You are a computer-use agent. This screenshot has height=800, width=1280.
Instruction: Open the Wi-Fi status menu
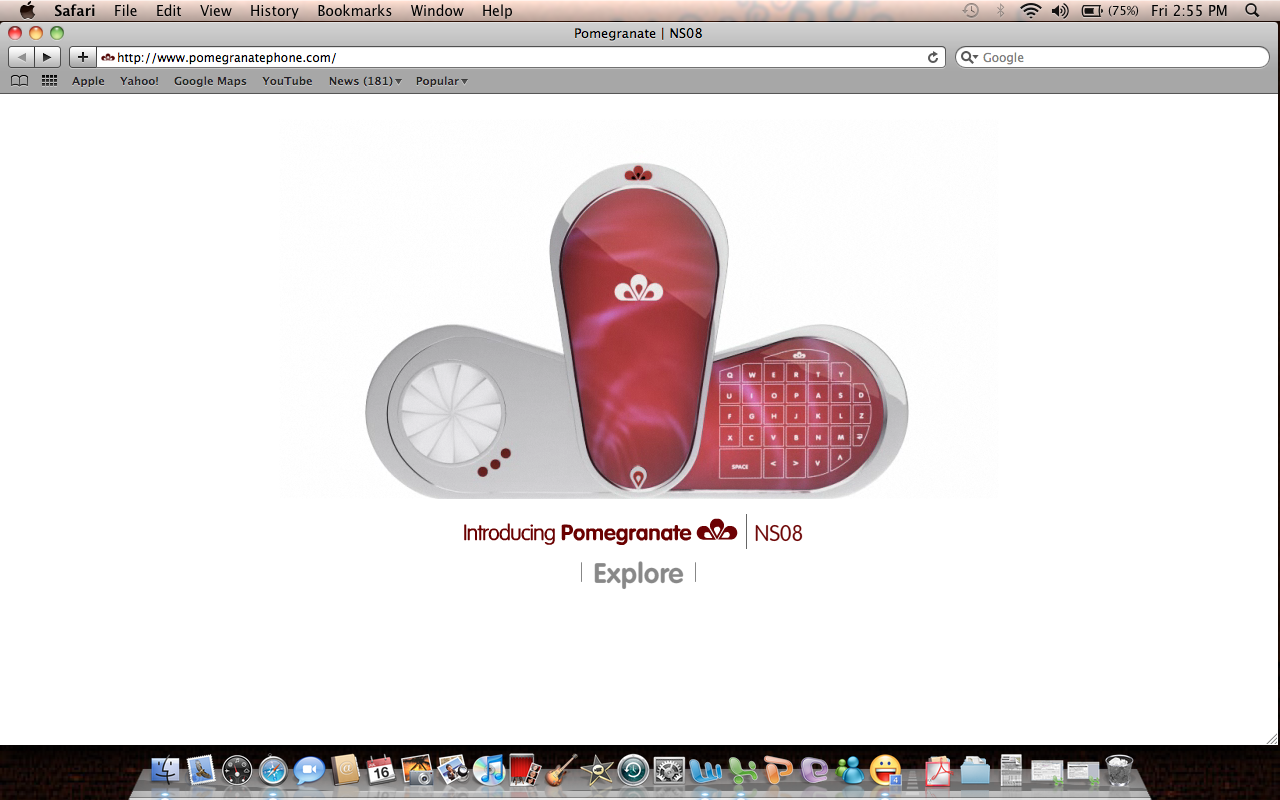[x=1030, y=10]
